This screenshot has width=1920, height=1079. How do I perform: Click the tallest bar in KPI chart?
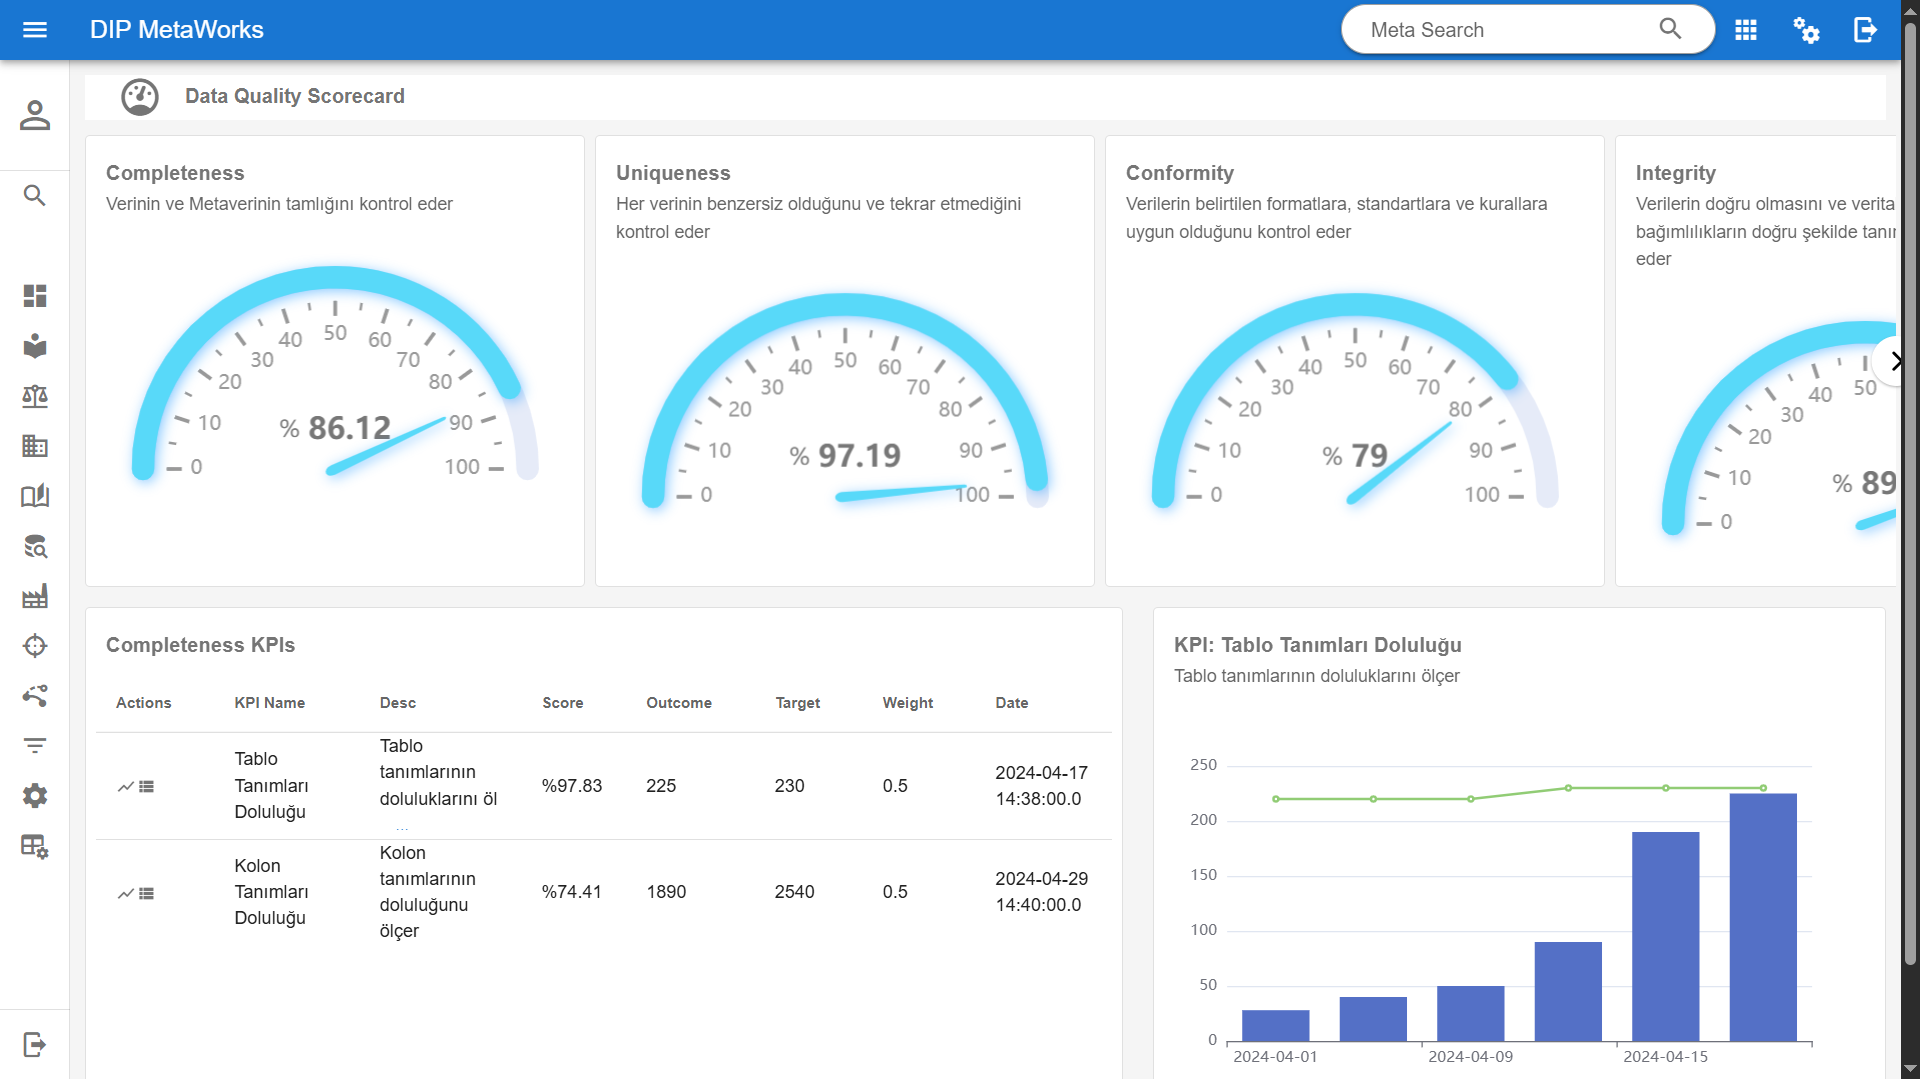(1763, 918)
